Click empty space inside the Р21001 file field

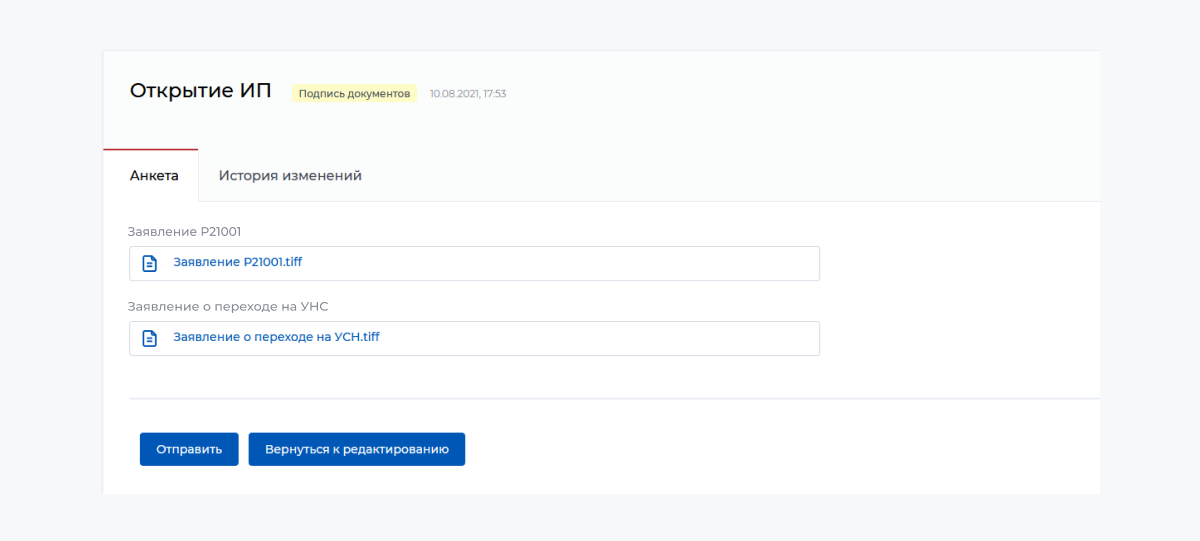(600, 263)
